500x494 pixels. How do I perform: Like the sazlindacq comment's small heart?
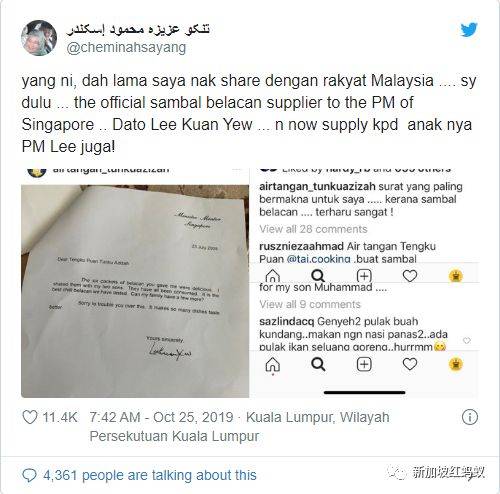(x=467, y=340)
